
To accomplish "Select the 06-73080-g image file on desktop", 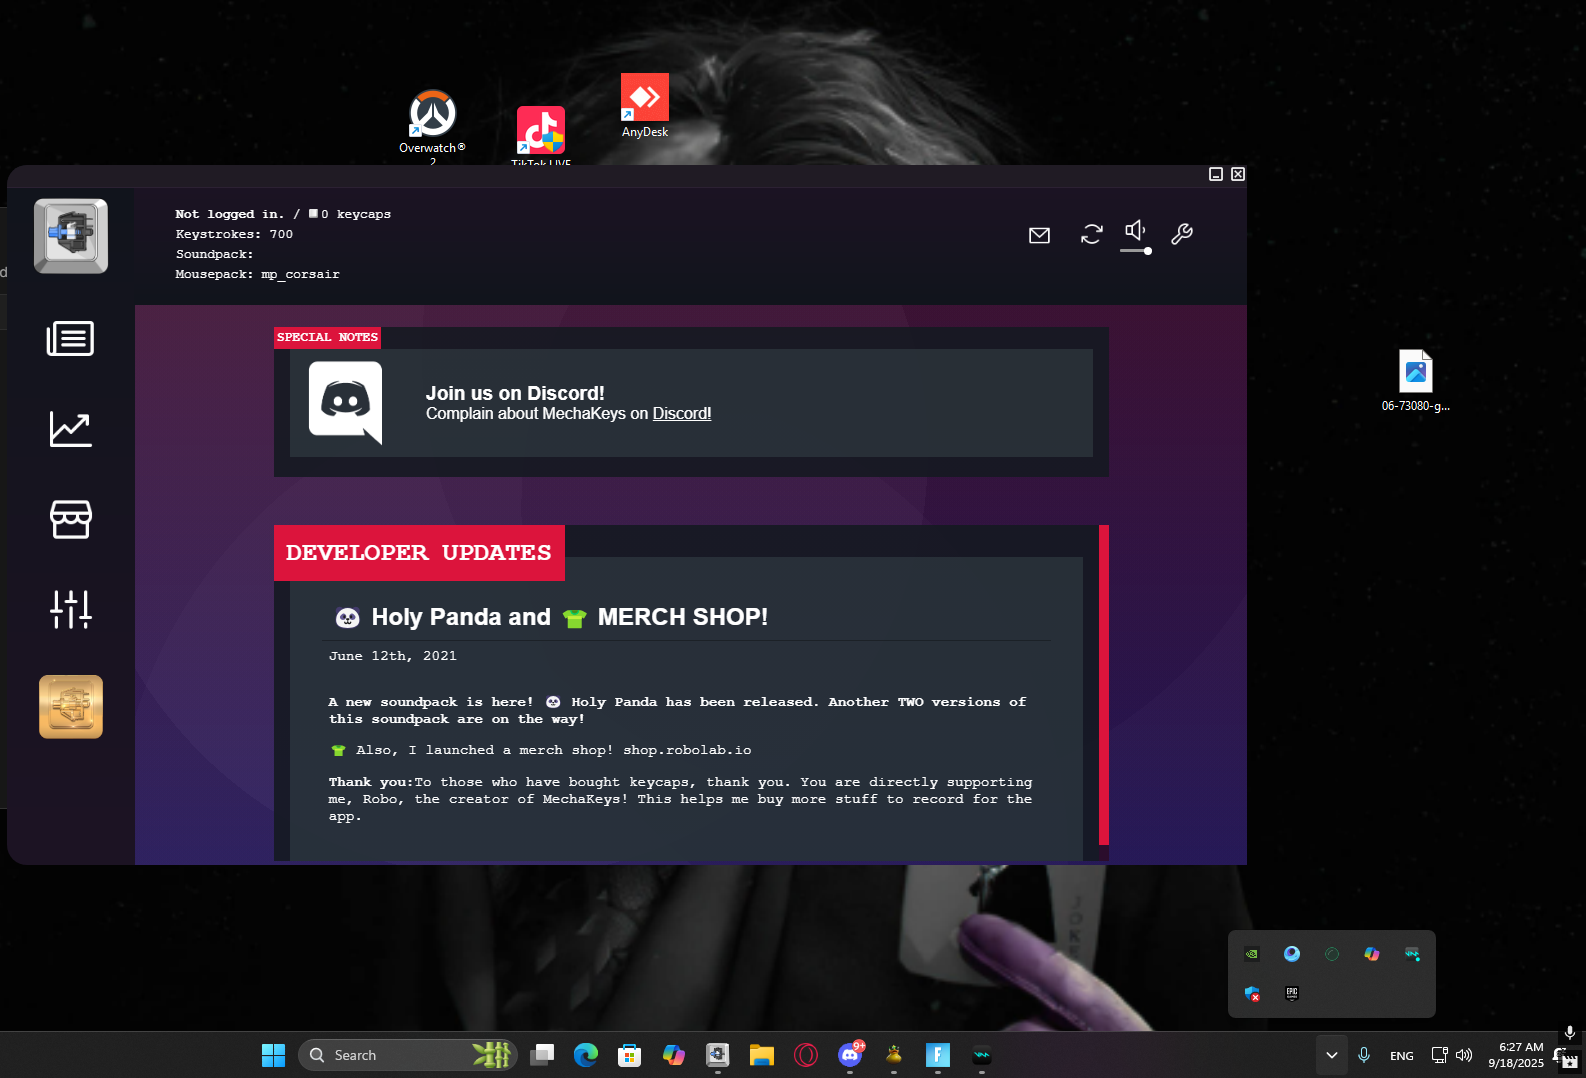I will pyautogui.click(x=1416, y=381).
